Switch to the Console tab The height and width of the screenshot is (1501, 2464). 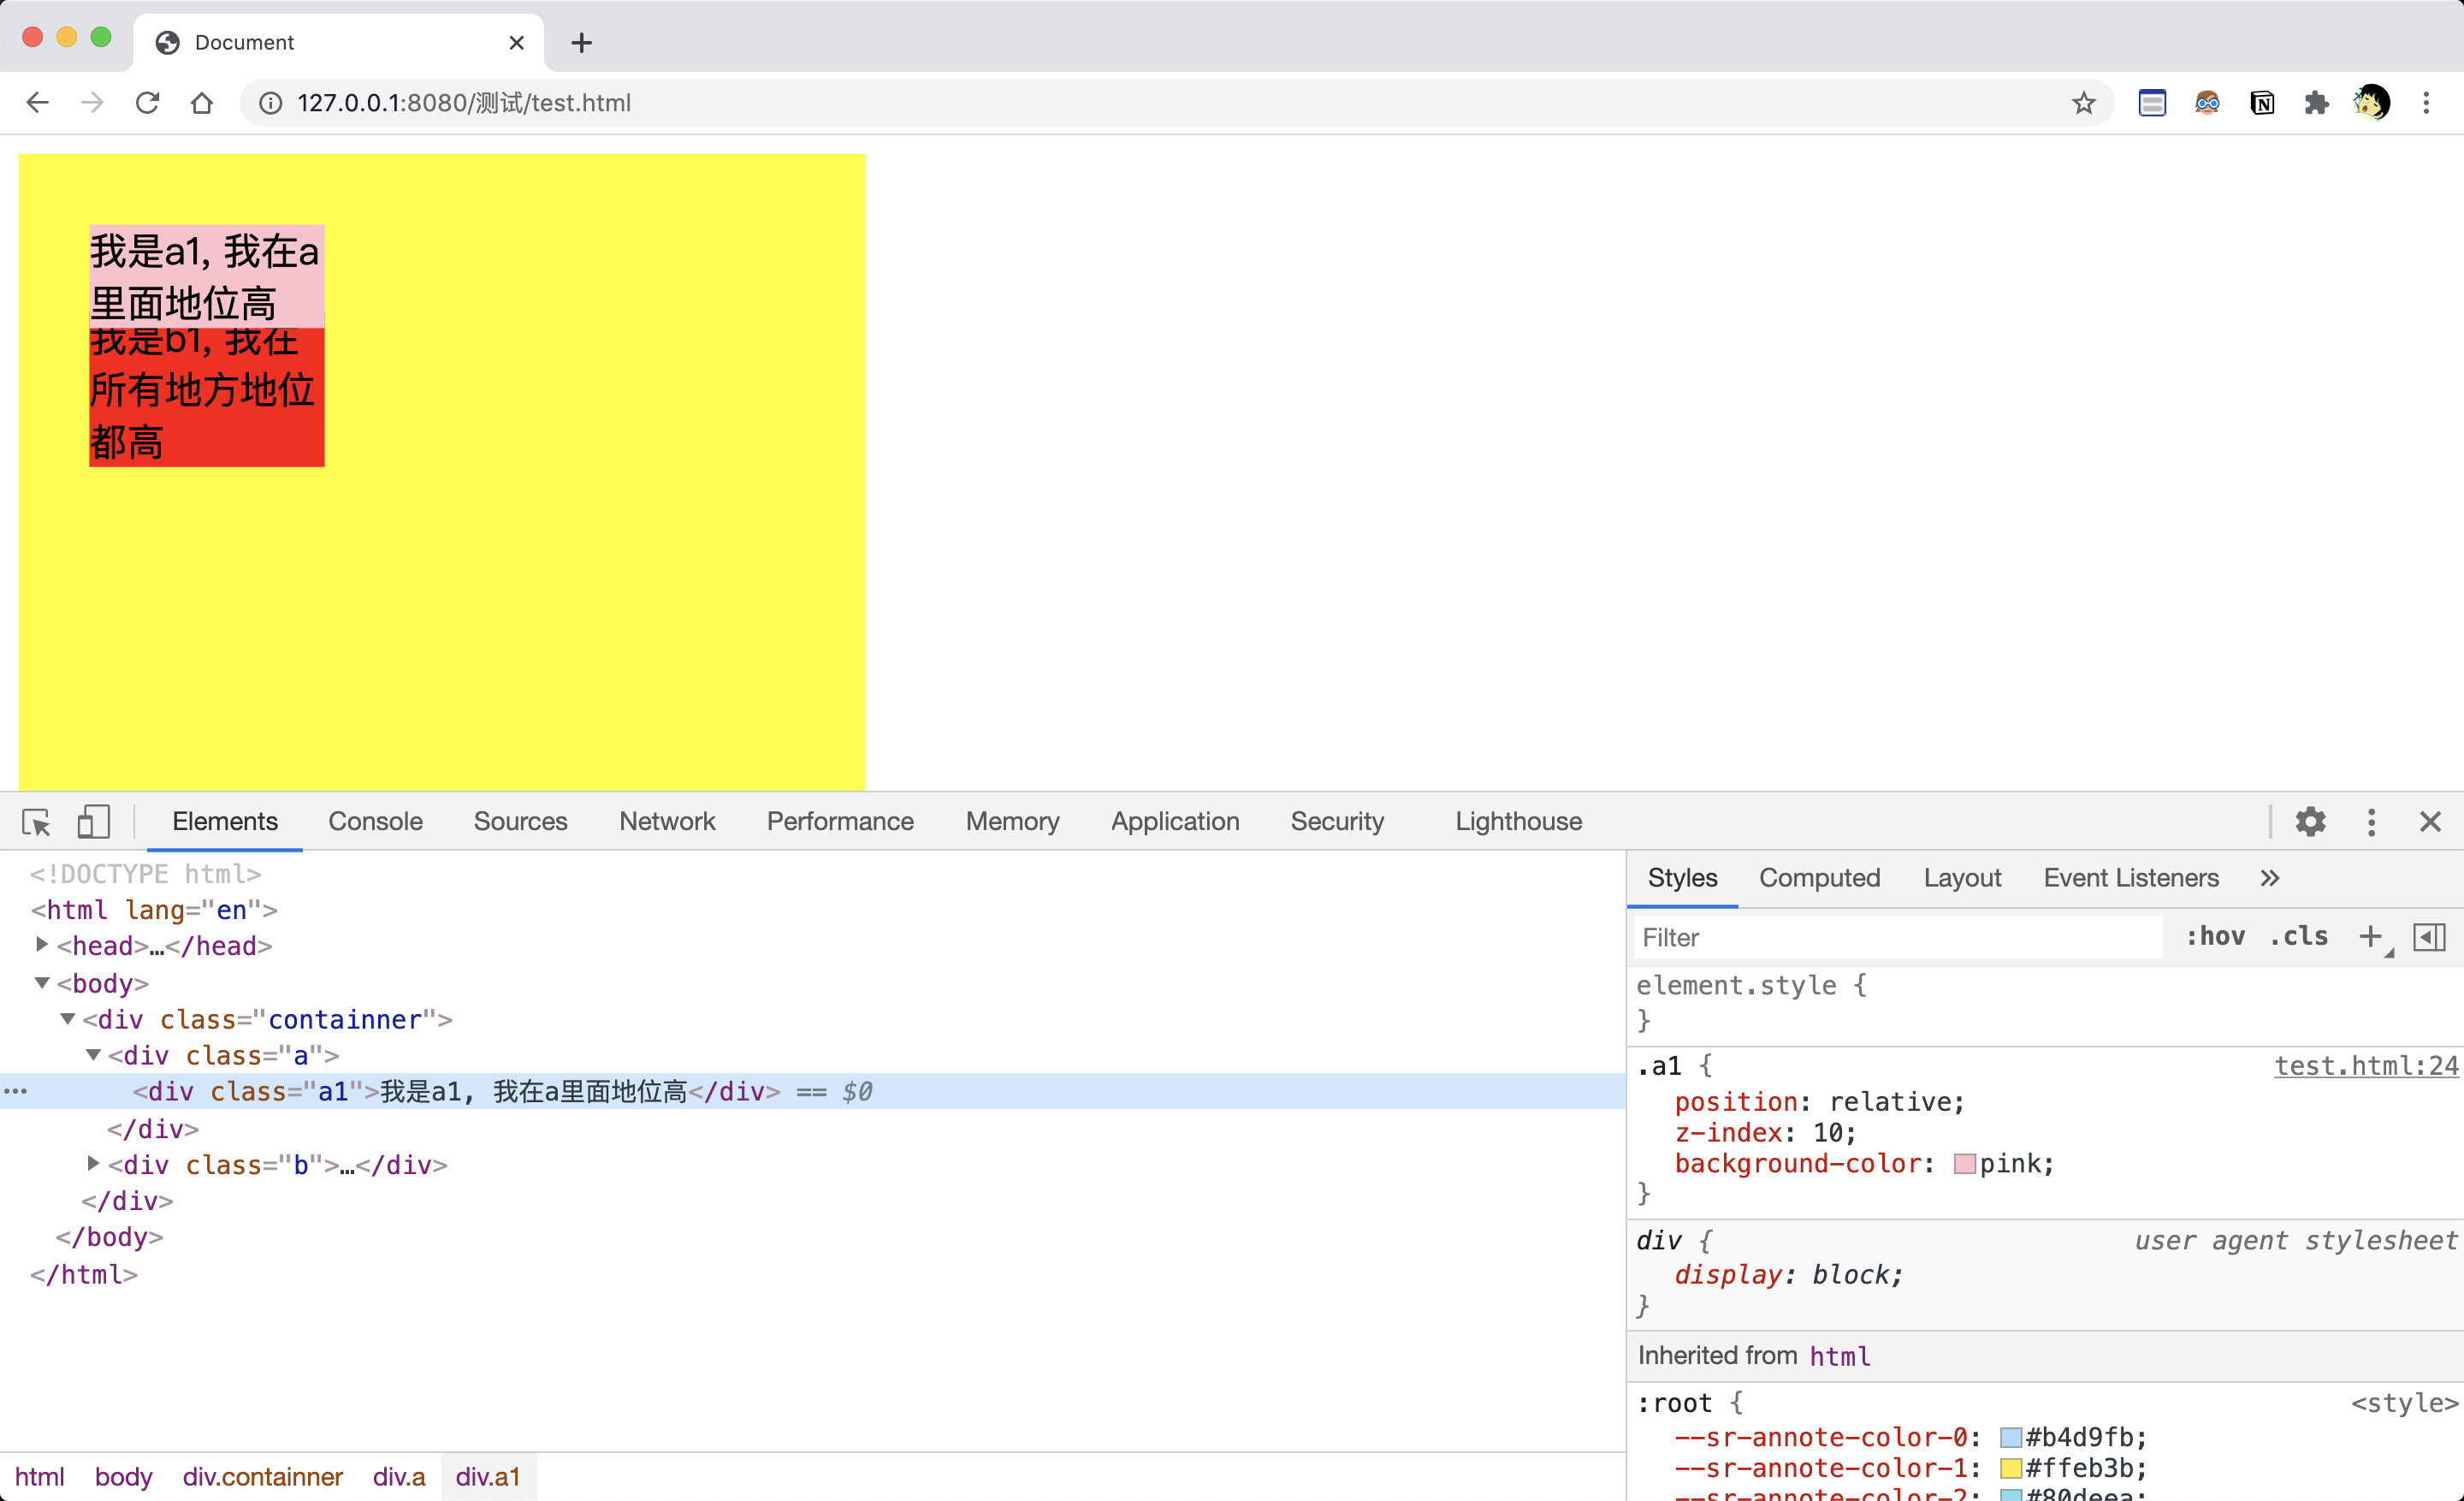click(375, 822)
